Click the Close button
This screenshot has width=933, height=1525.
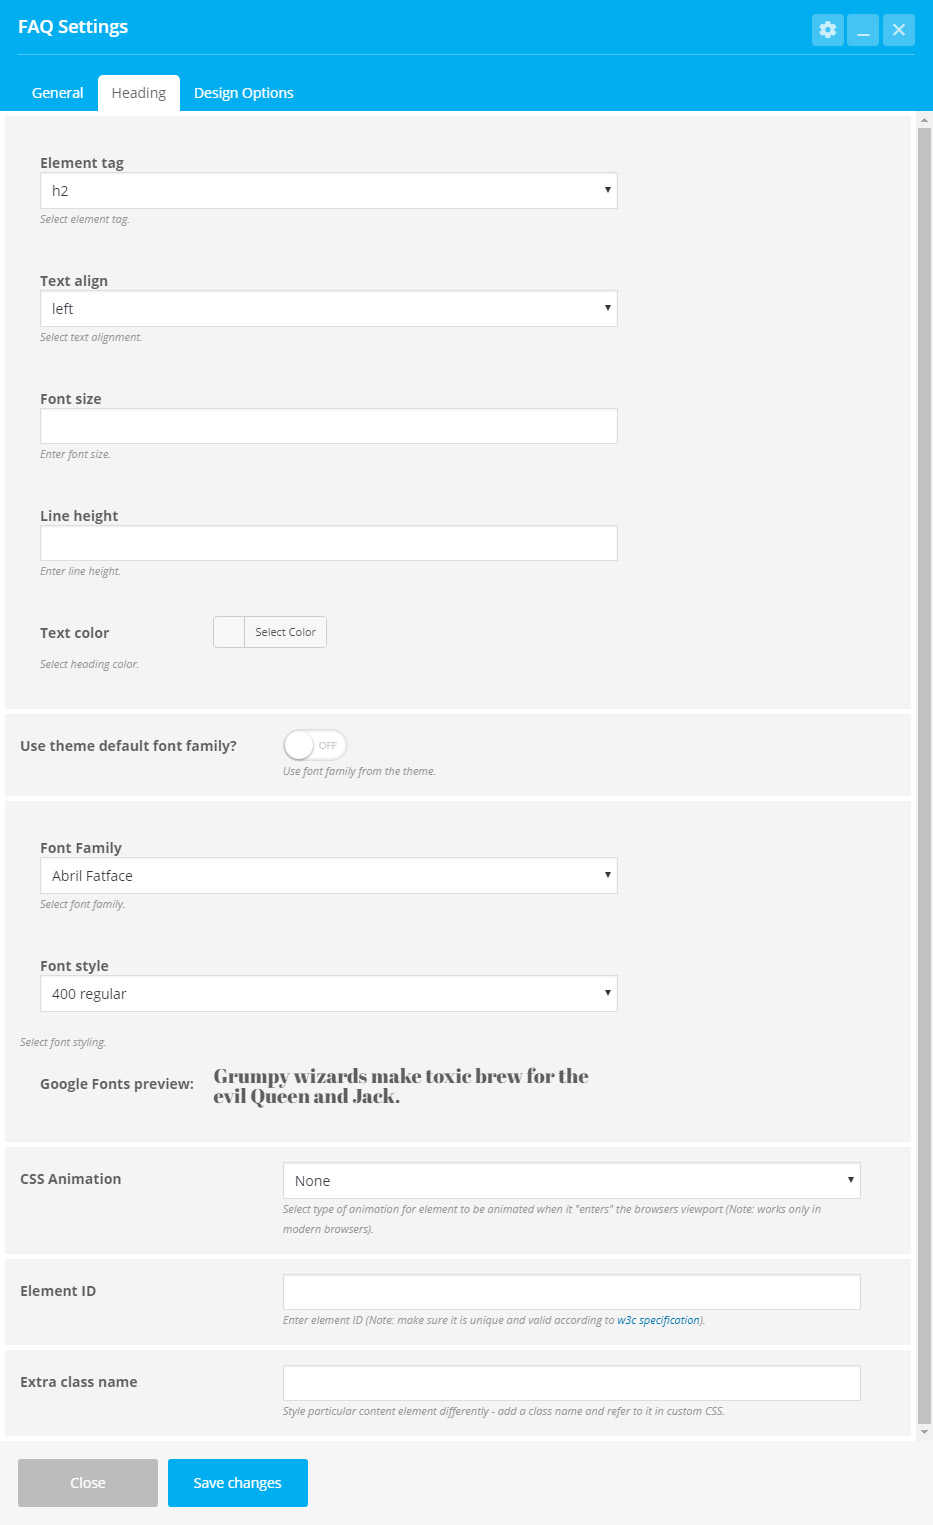click(x=88, y=1483)
